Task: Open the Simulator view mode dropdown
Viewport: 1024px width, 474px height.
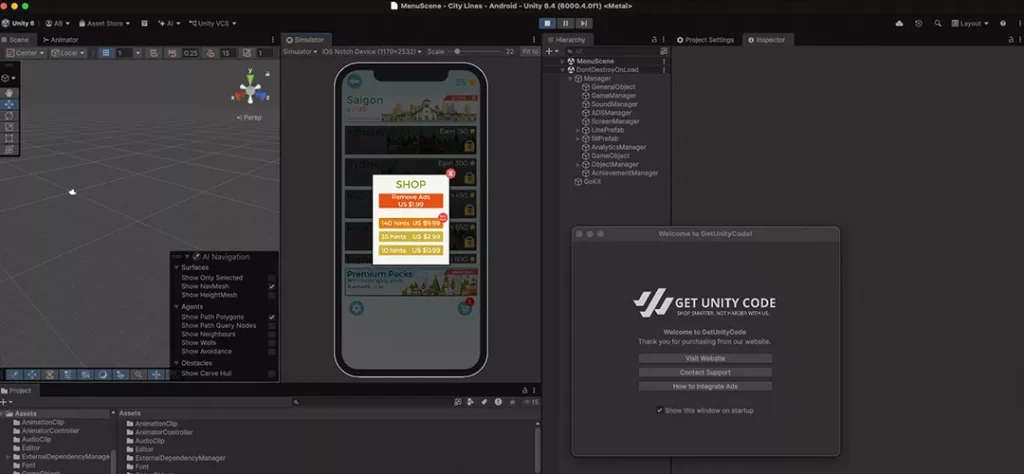Action: (300, 52)
